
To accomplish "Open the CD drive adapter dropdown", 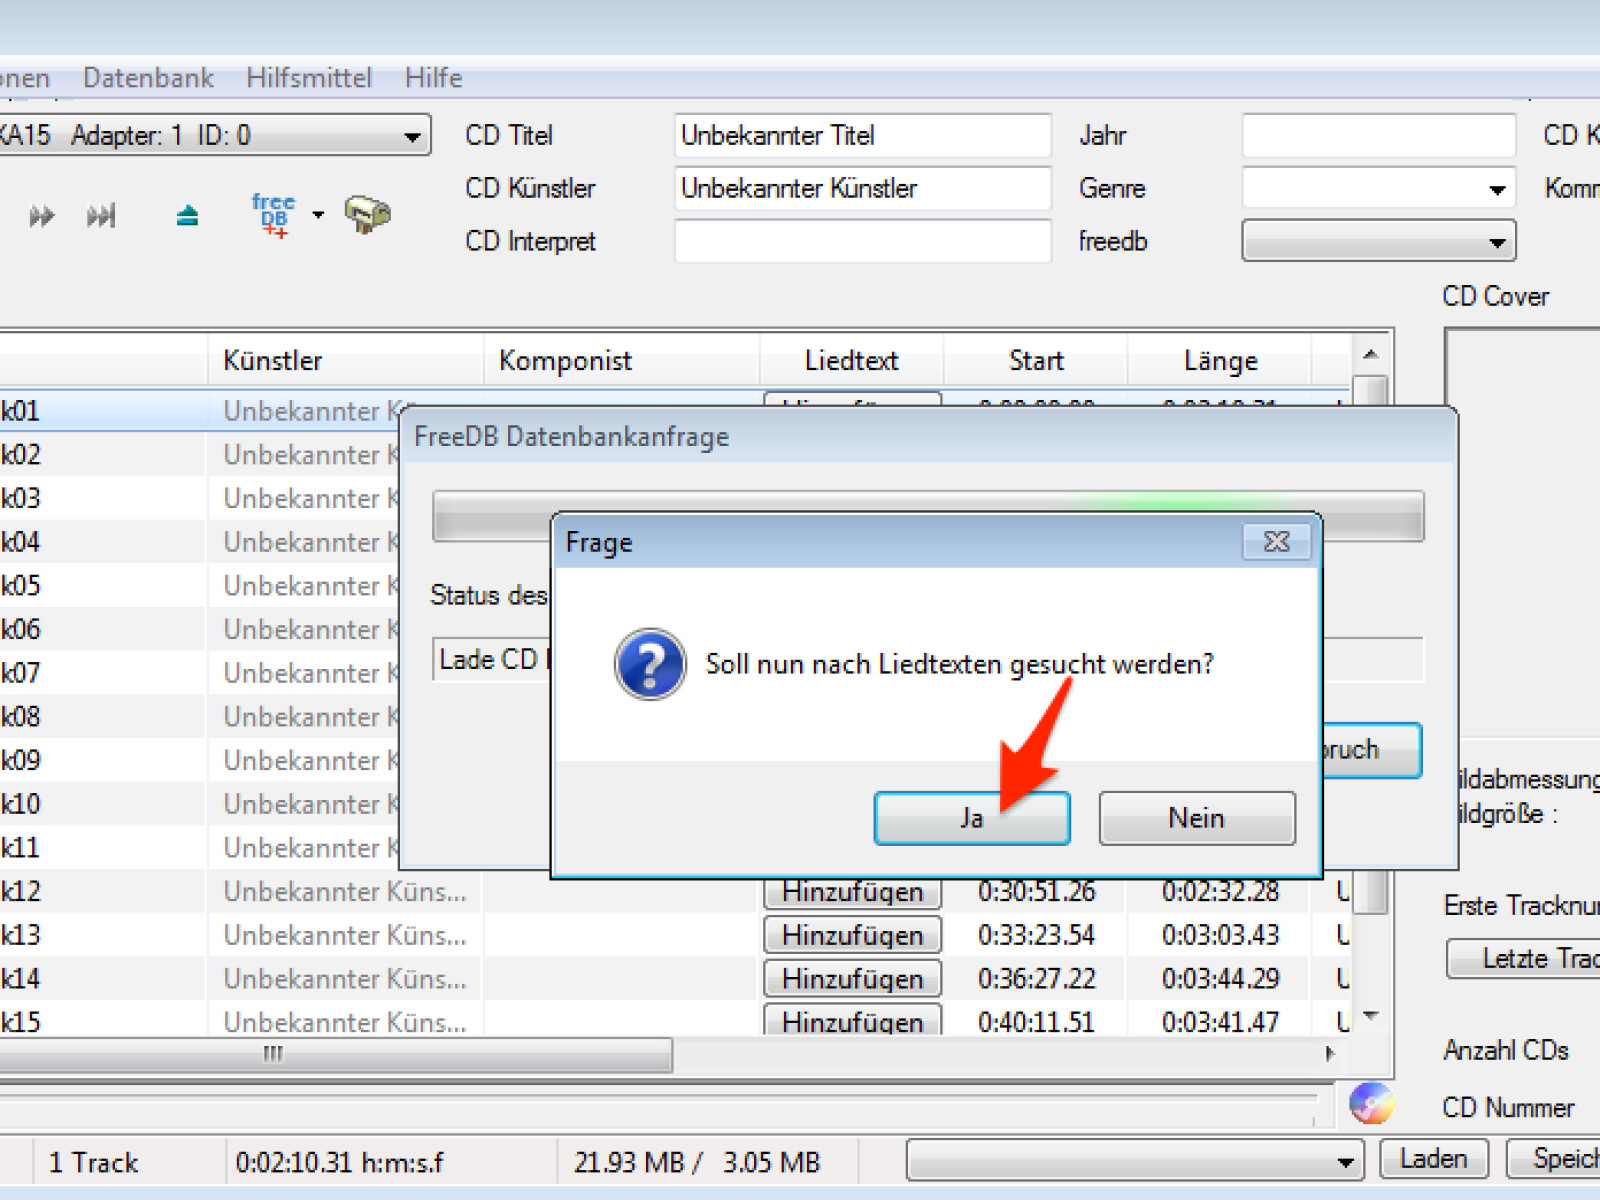I will point(411,136).
